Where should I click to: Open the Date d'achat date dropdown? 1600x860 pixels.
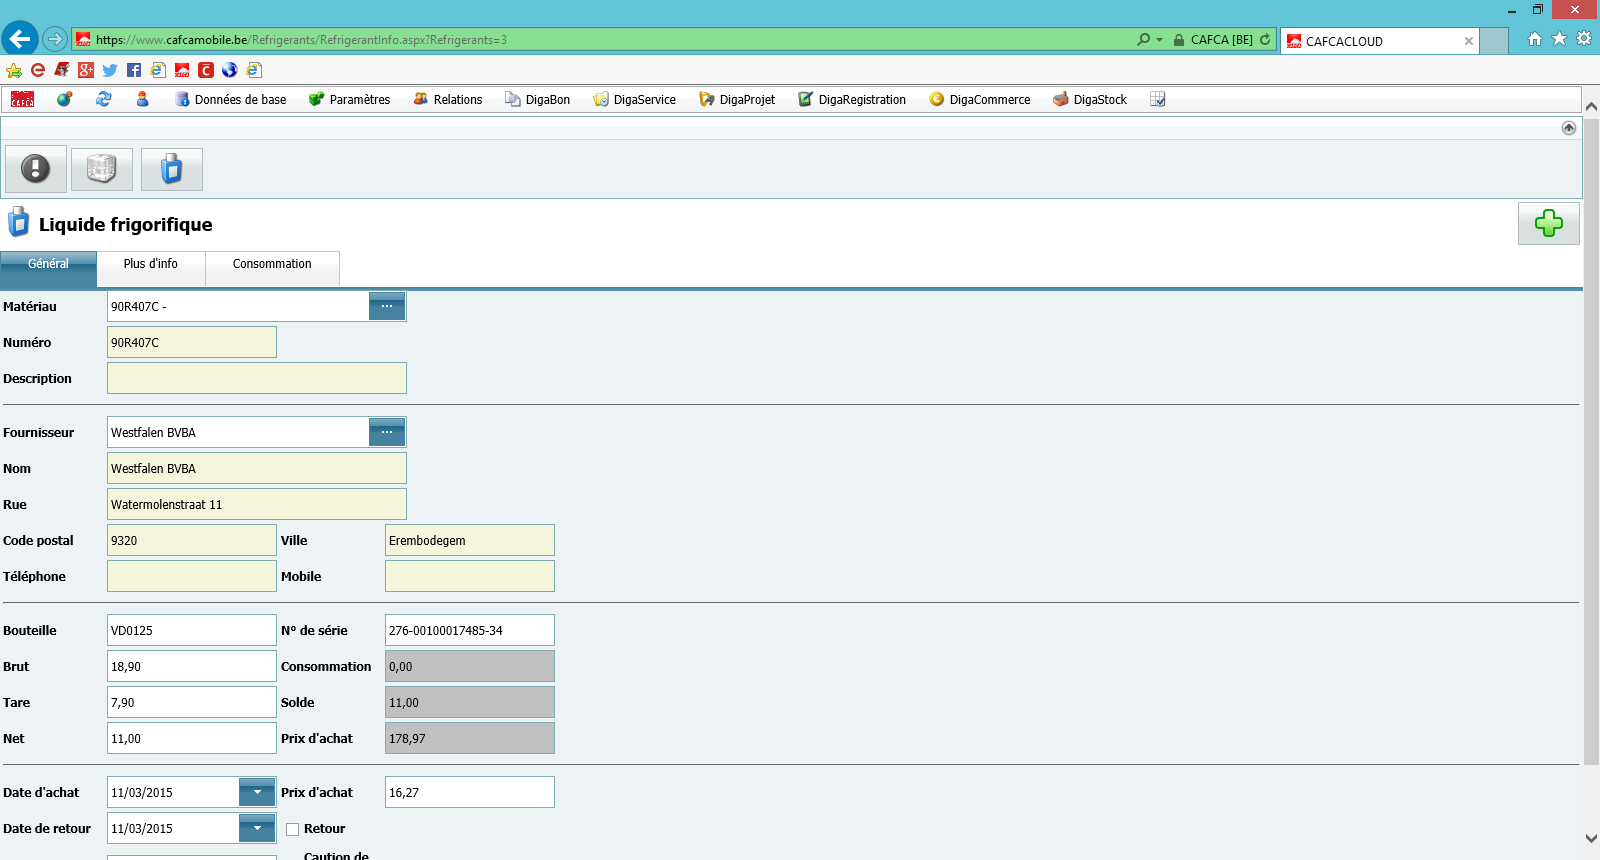point(257,792)
